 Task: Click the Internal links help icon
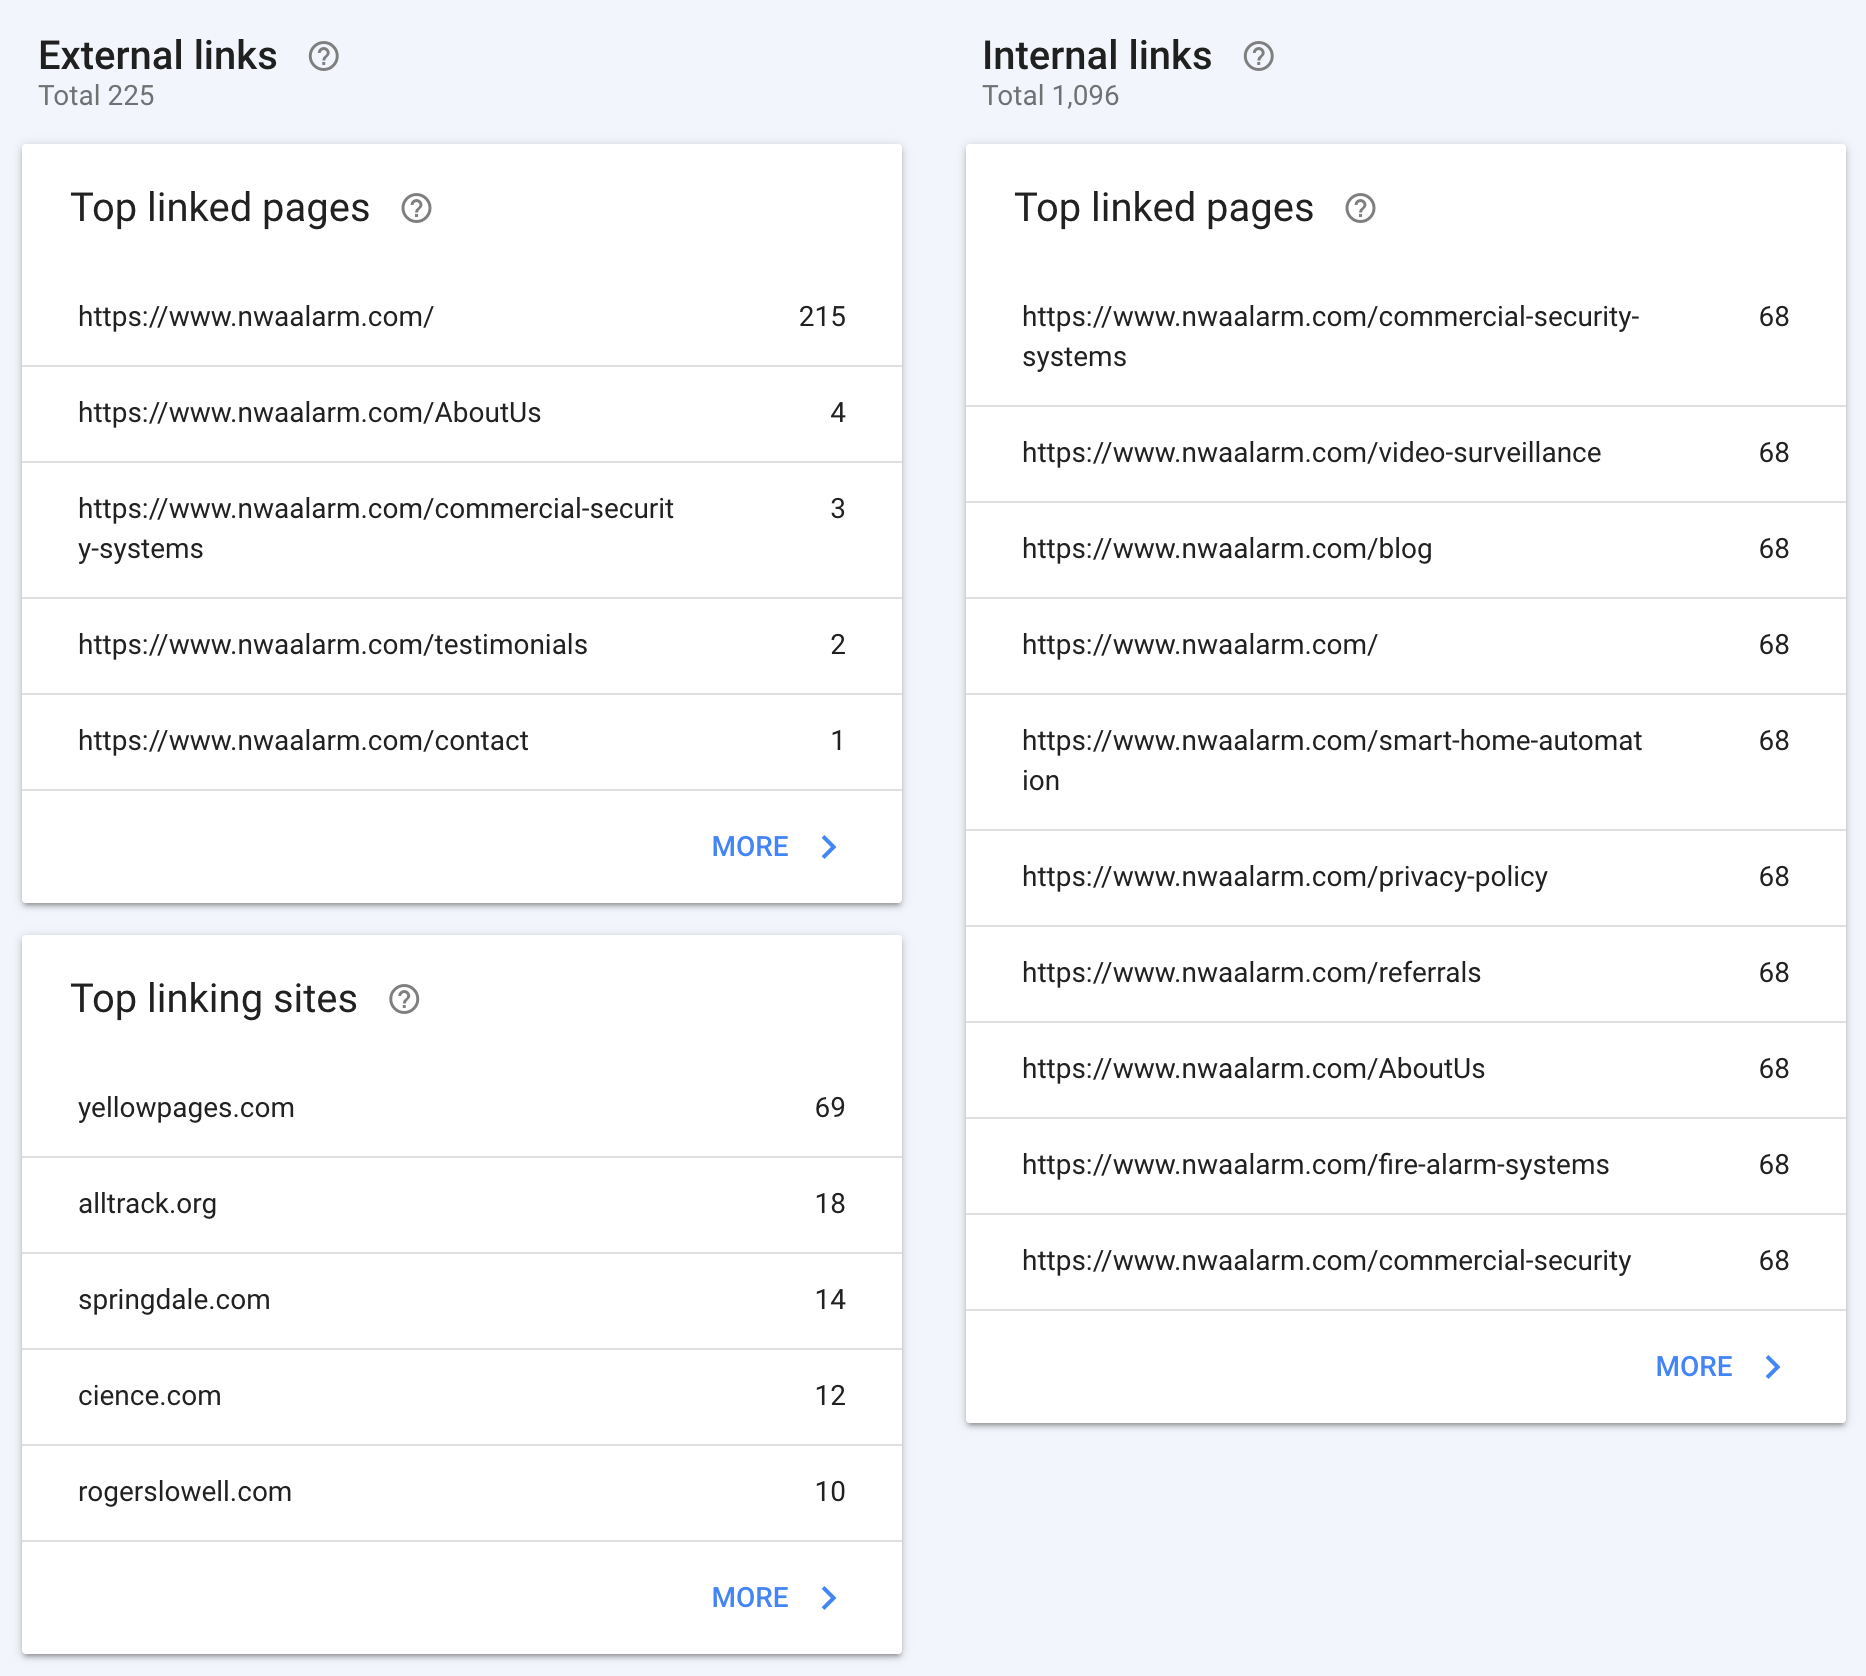click(1258, 56)
